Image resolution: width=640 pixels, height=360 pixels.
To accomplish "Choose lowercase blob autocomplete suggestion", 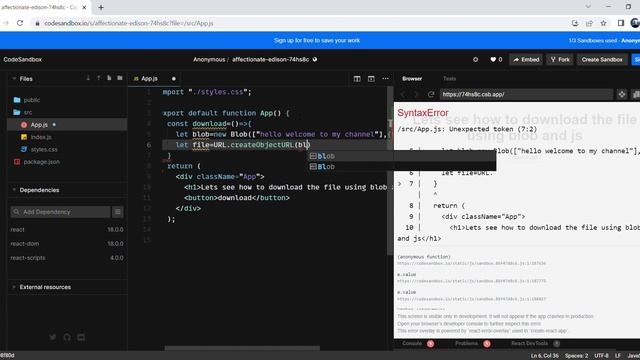I will tap(402, 156).
